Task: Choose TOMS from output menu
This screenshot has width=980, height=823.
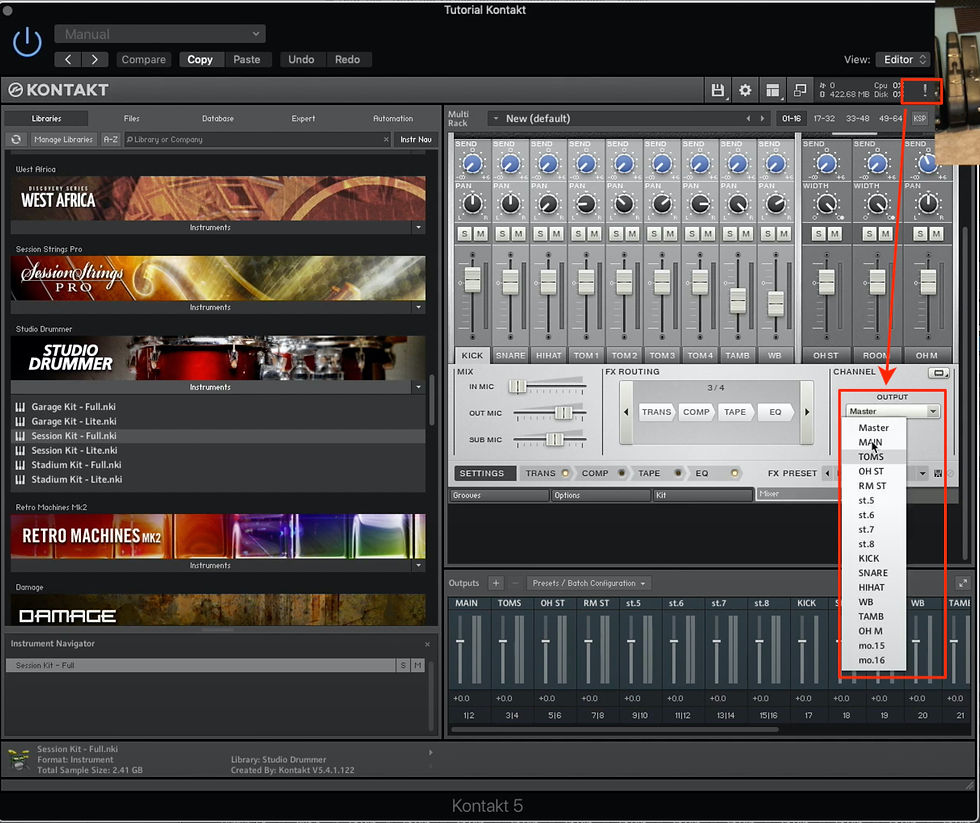Action: tap(873, 457)
